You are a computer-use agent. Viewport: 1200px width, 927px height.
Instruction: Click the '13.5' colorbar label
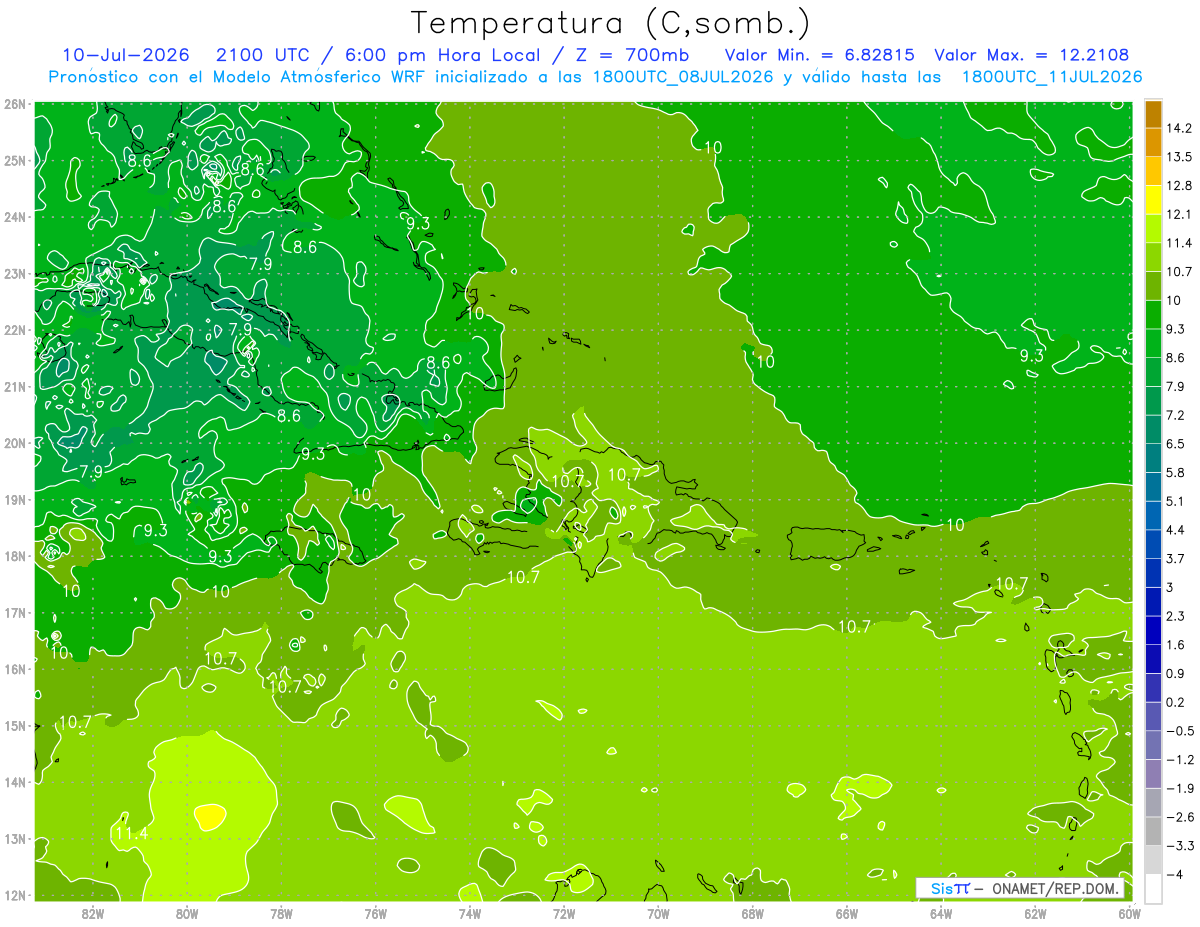coord(1178,157)
